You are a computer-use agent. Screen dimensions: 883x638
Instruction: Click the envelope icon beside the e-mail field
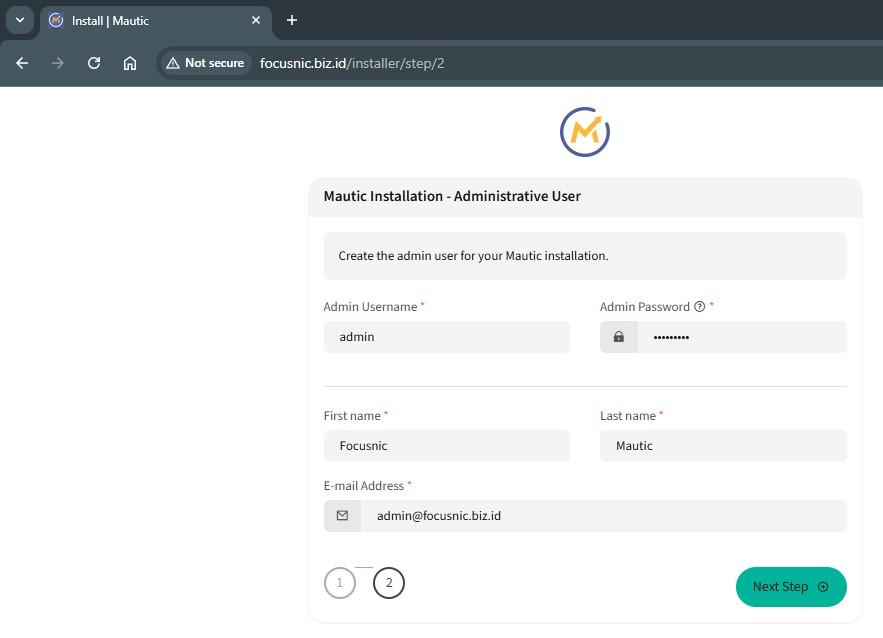(342, 516)
